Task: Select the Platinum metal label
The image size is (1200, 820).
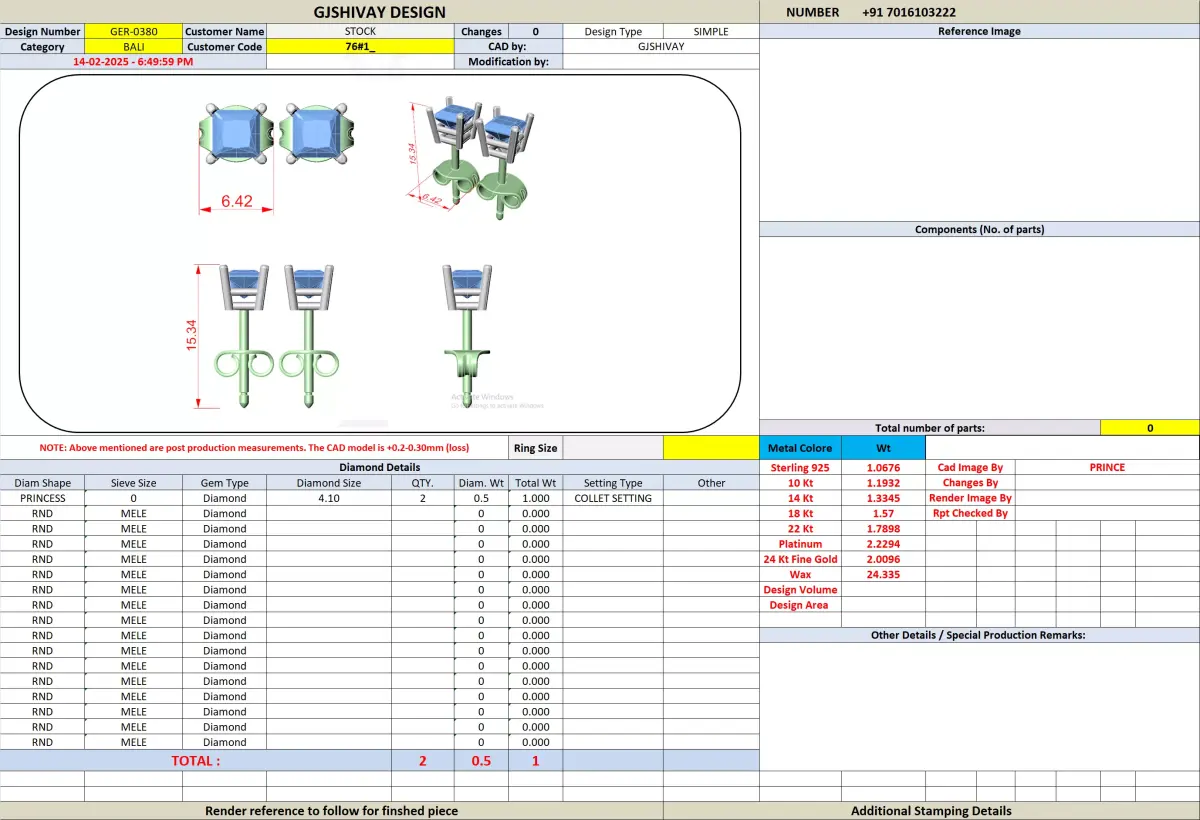Action: point(800,544)
